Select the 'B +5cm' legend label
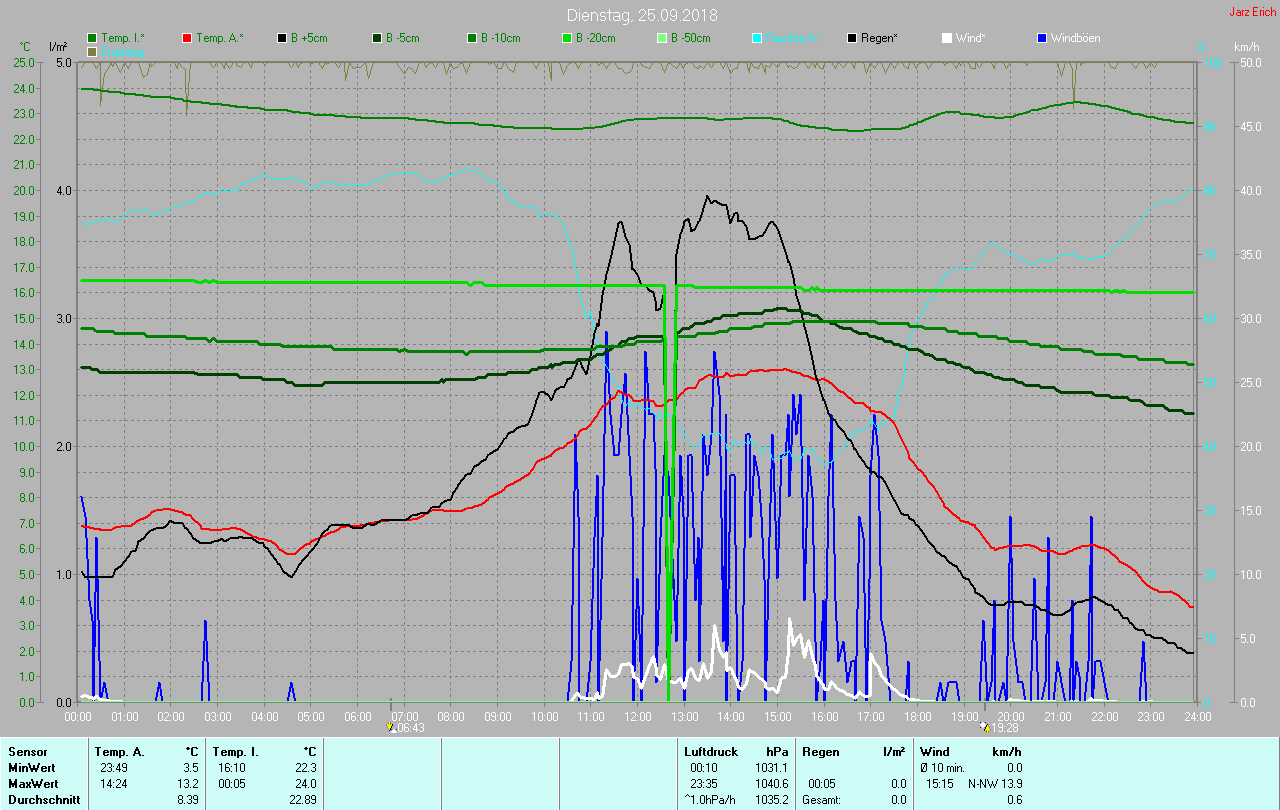This screenshot has height=810, width=1280. point(309,38)
